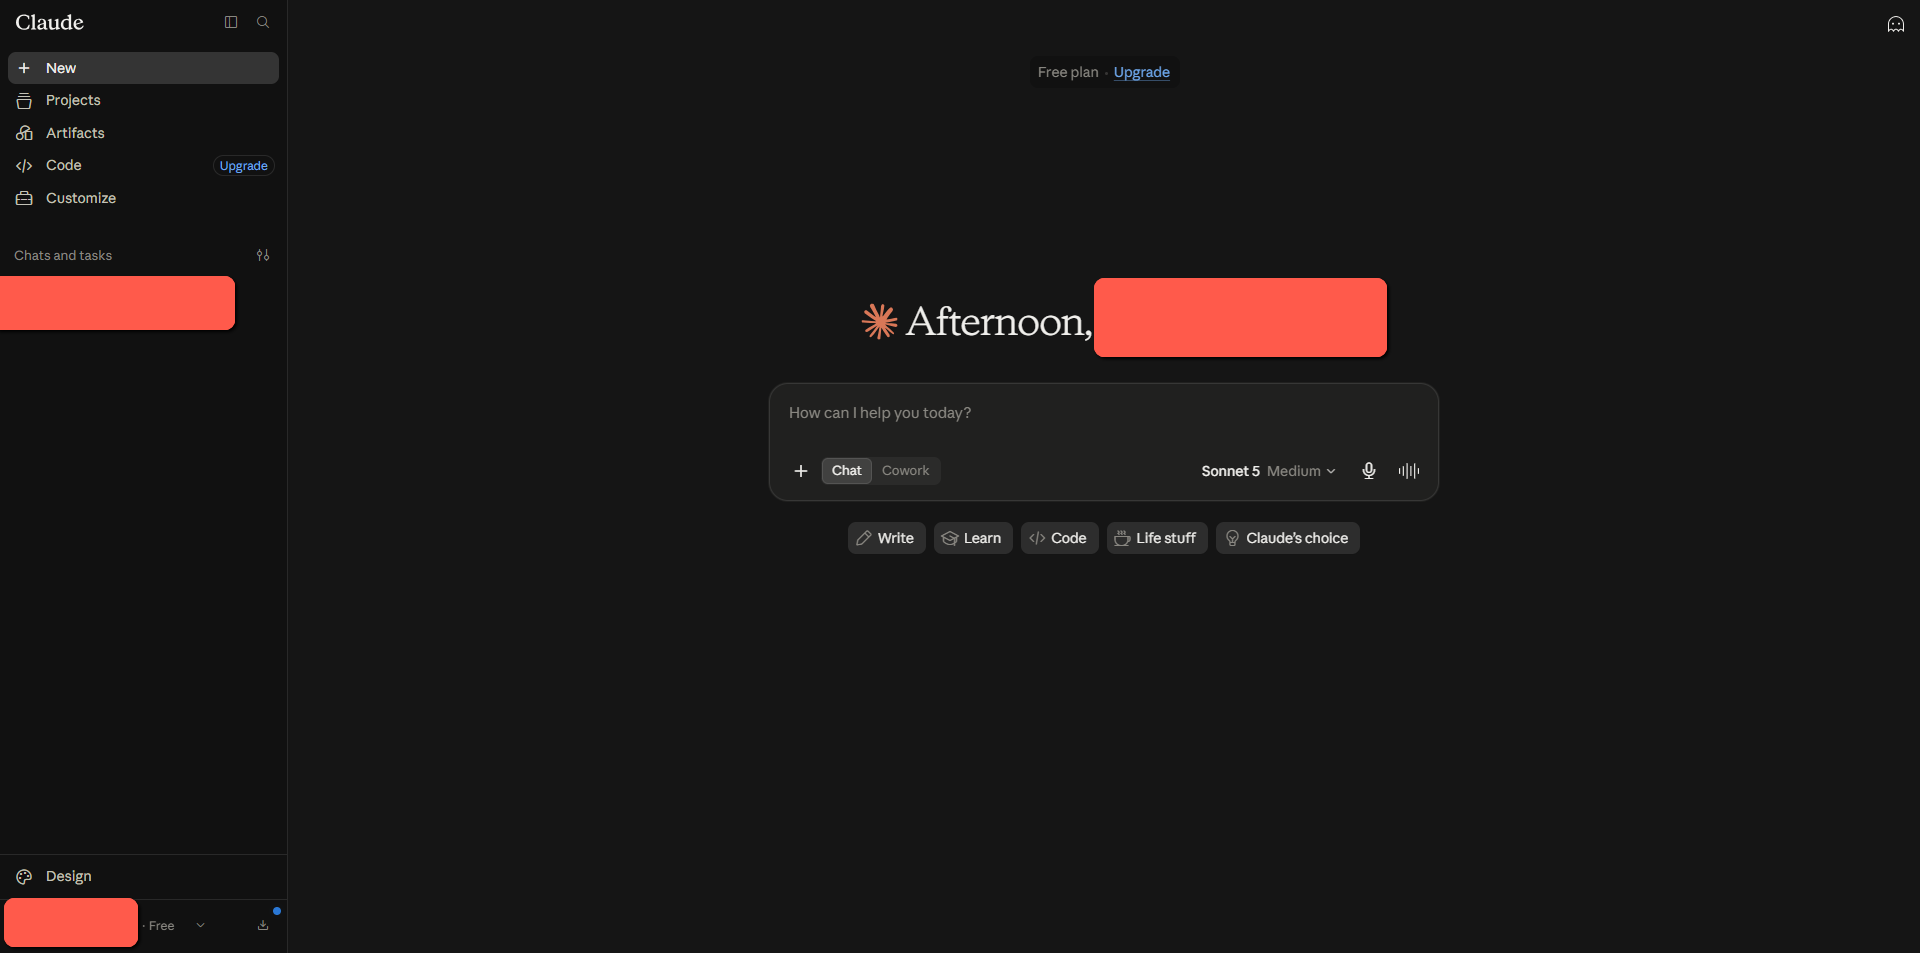Go to Artifacts in the sidebar

[143, 133]
